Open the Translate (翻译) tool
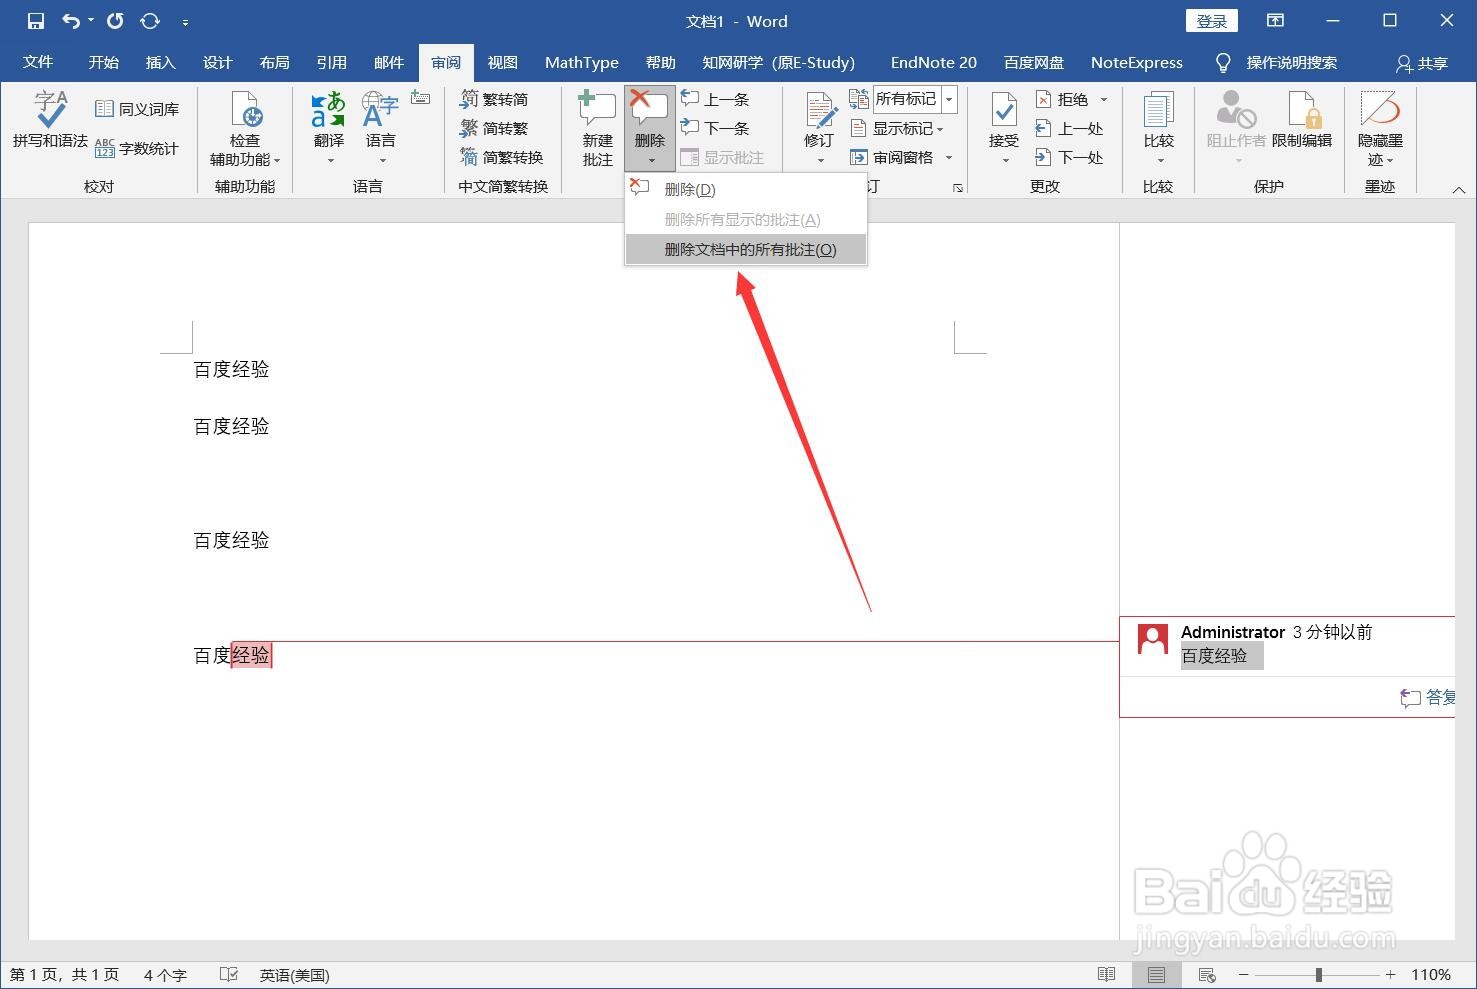This screenshot has height=989, width=1477. point(328,127)
